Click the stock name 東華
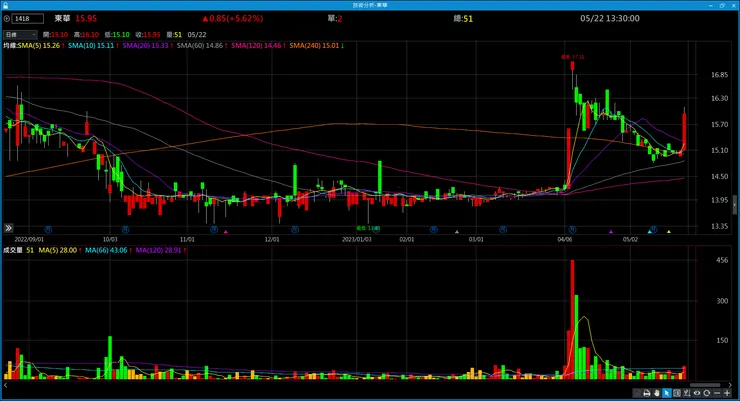The width and height of the screenshot is (740, 401). click(x=62, y=18)
